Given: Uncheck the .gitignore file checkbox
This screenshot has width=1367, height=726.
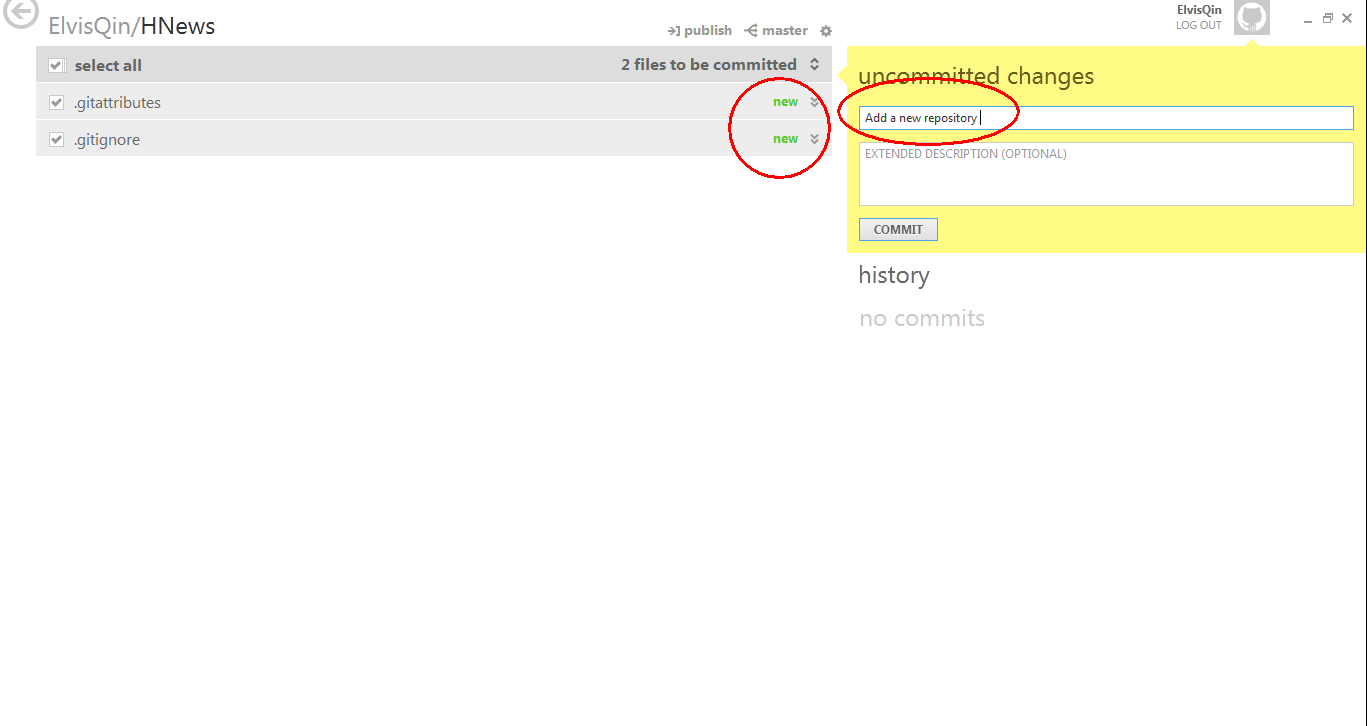Looking at the screenshot, I should point(57,140).
